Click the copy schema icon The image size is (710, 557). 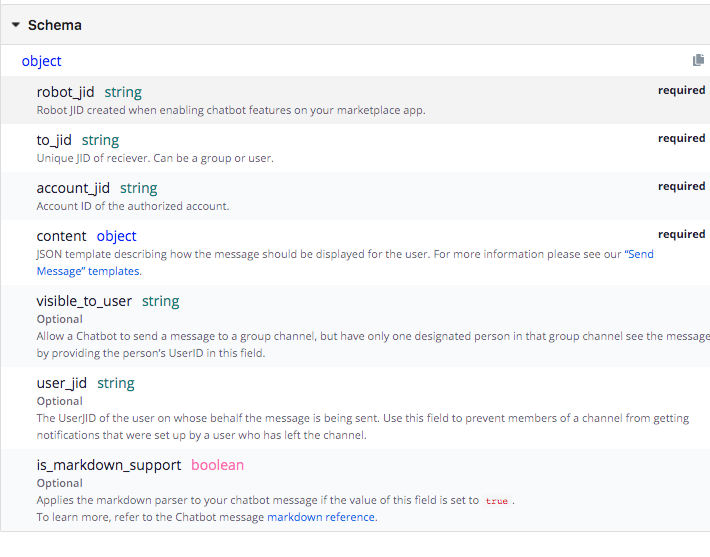coord(698,60)
